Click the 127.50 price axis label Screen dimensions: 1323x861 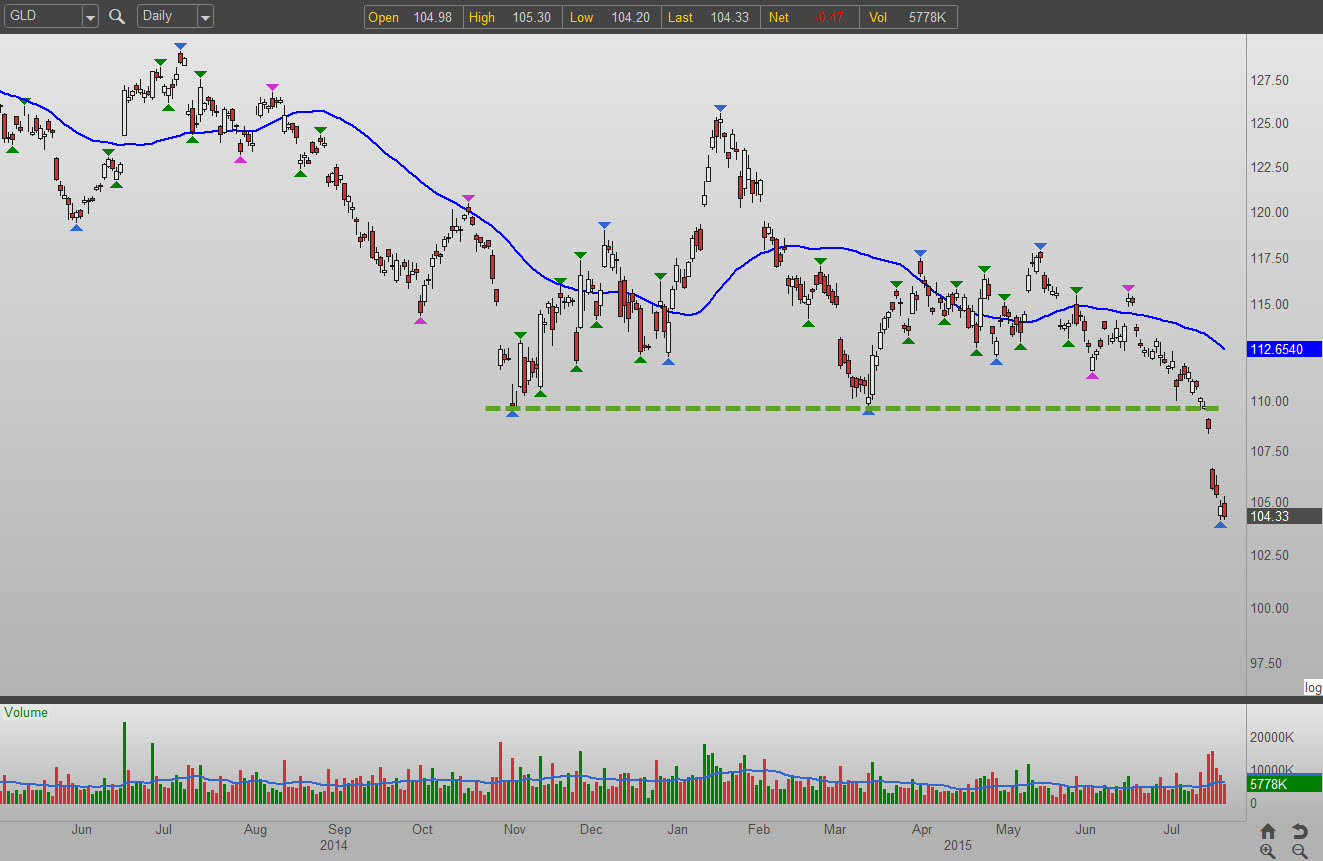[x=1269, y=80]
